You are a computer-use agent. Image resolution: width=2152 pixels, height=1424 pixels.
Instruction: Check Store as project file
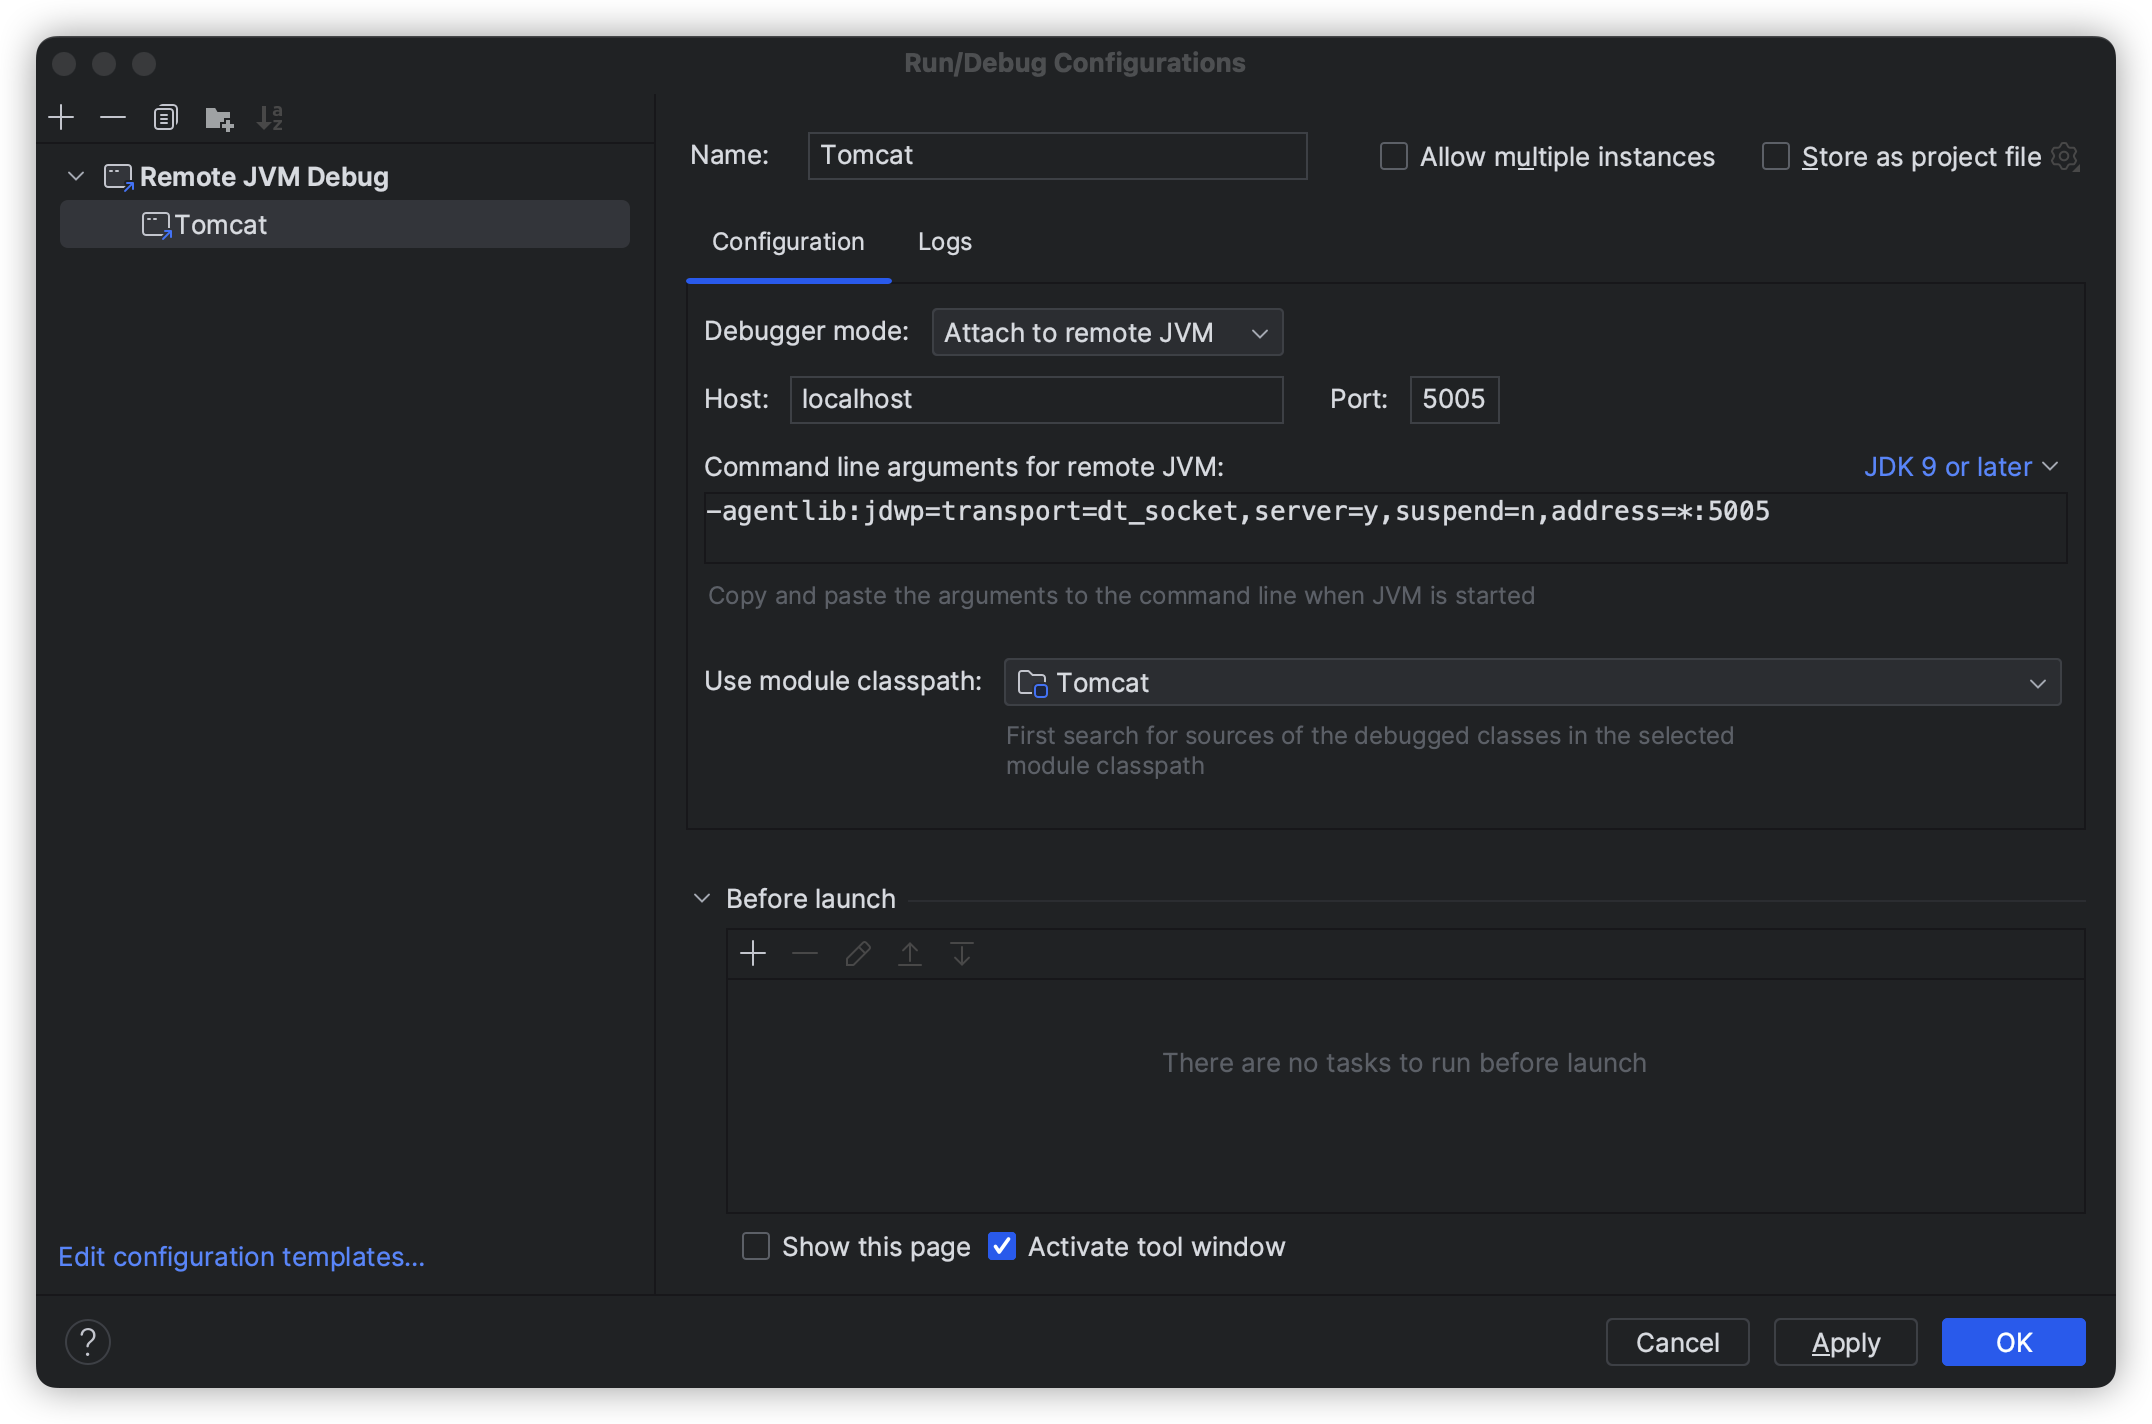(x=1776, y=157)
